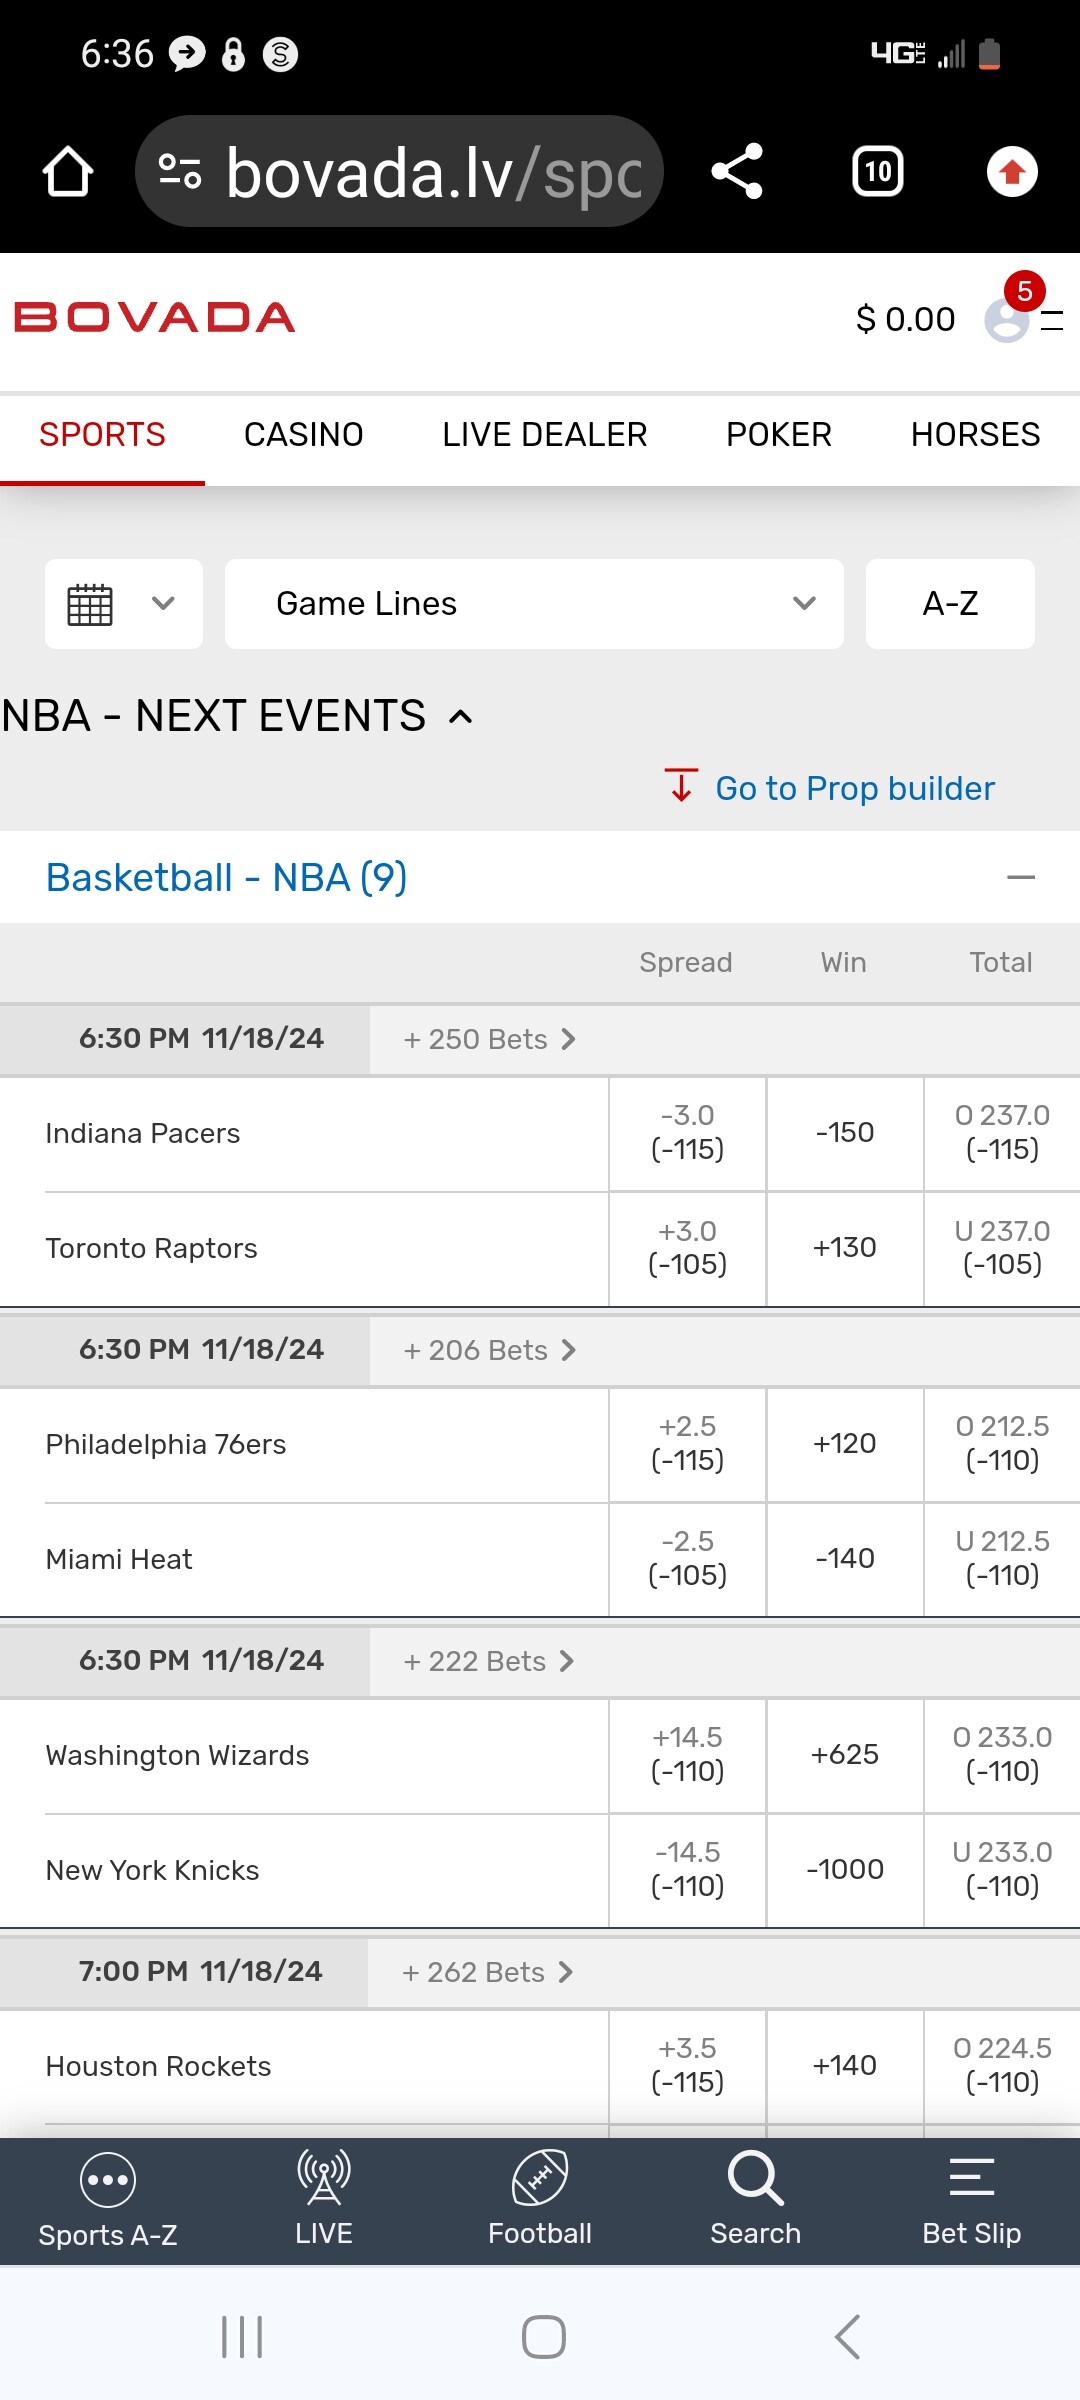Select Indiana Pacers -3.0 spread bet
Screen dimensions: 1080x2400
point(687,1133)
